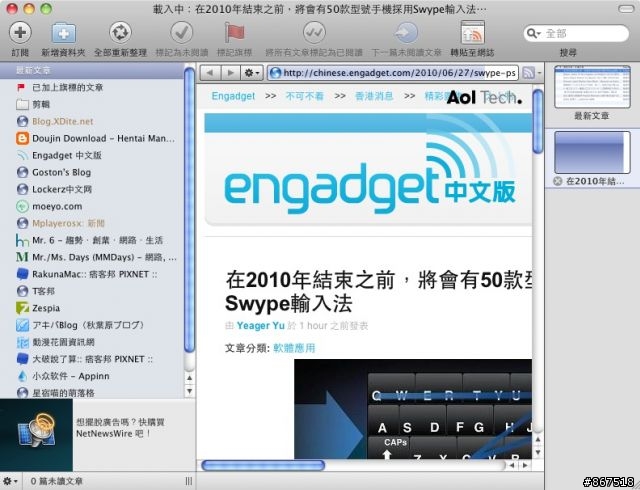The height and width of the screenshot is (490, 640).
Task: Select the flagged articles row
Action: click(92, 87)
